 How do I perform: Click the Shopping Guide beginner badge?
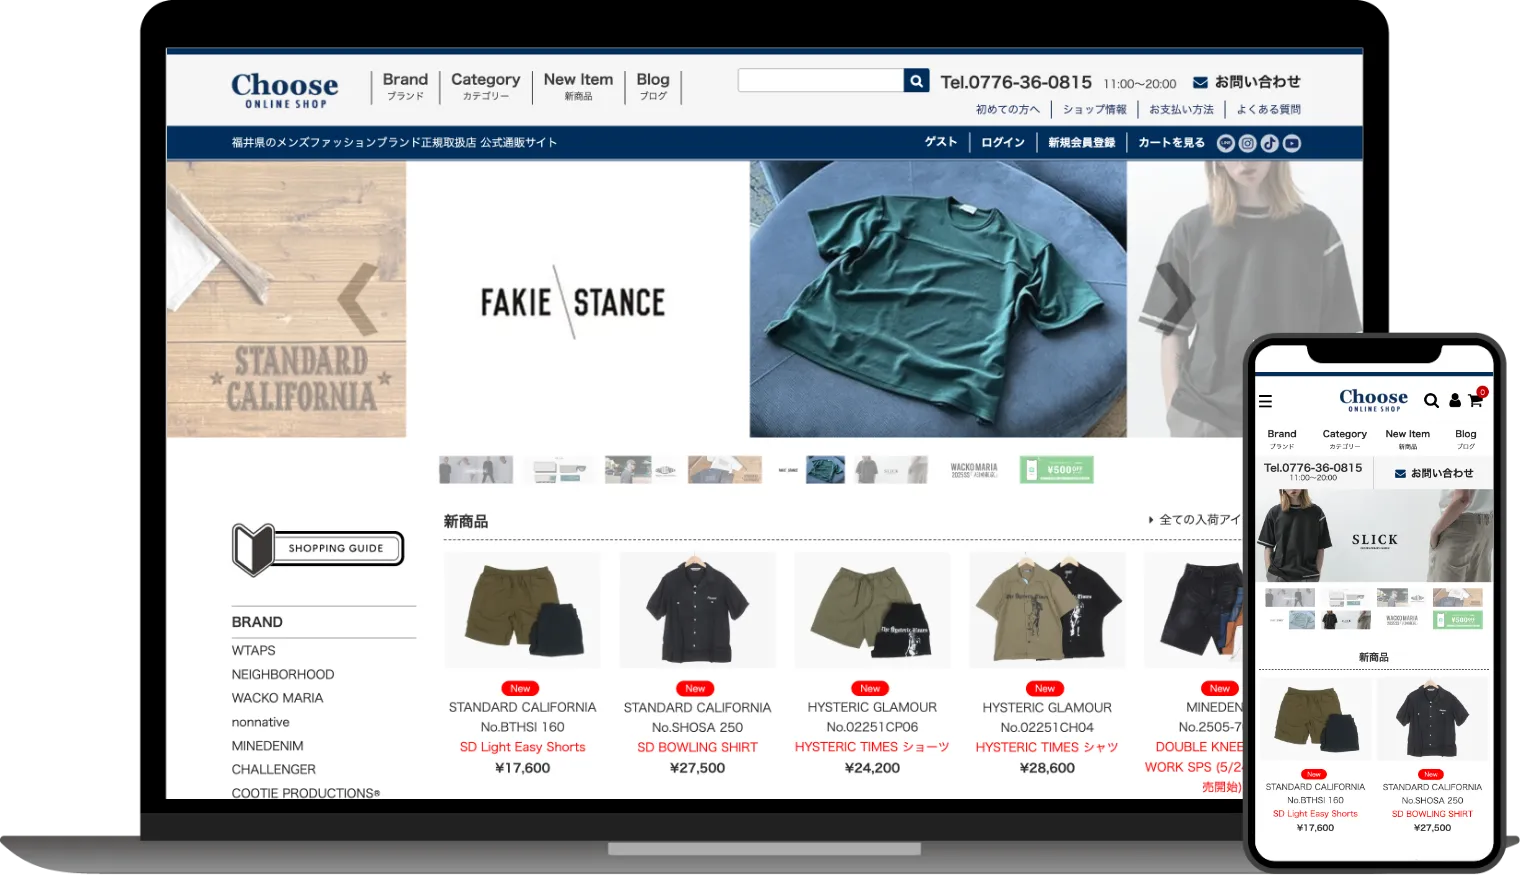click(318, 548)
